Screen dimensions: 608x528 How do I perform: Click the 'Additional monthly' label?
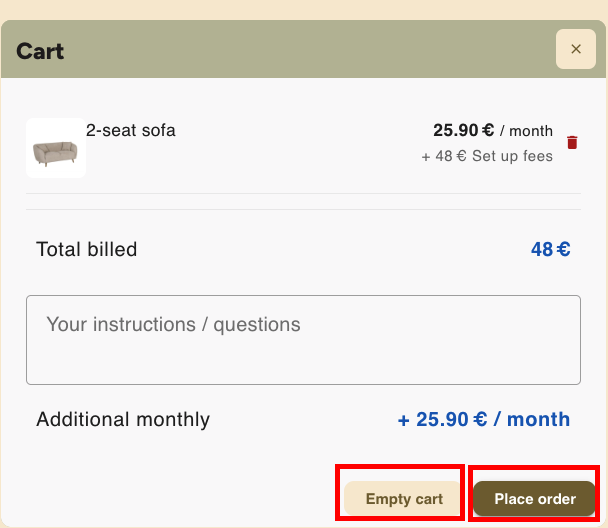(123, 419)
